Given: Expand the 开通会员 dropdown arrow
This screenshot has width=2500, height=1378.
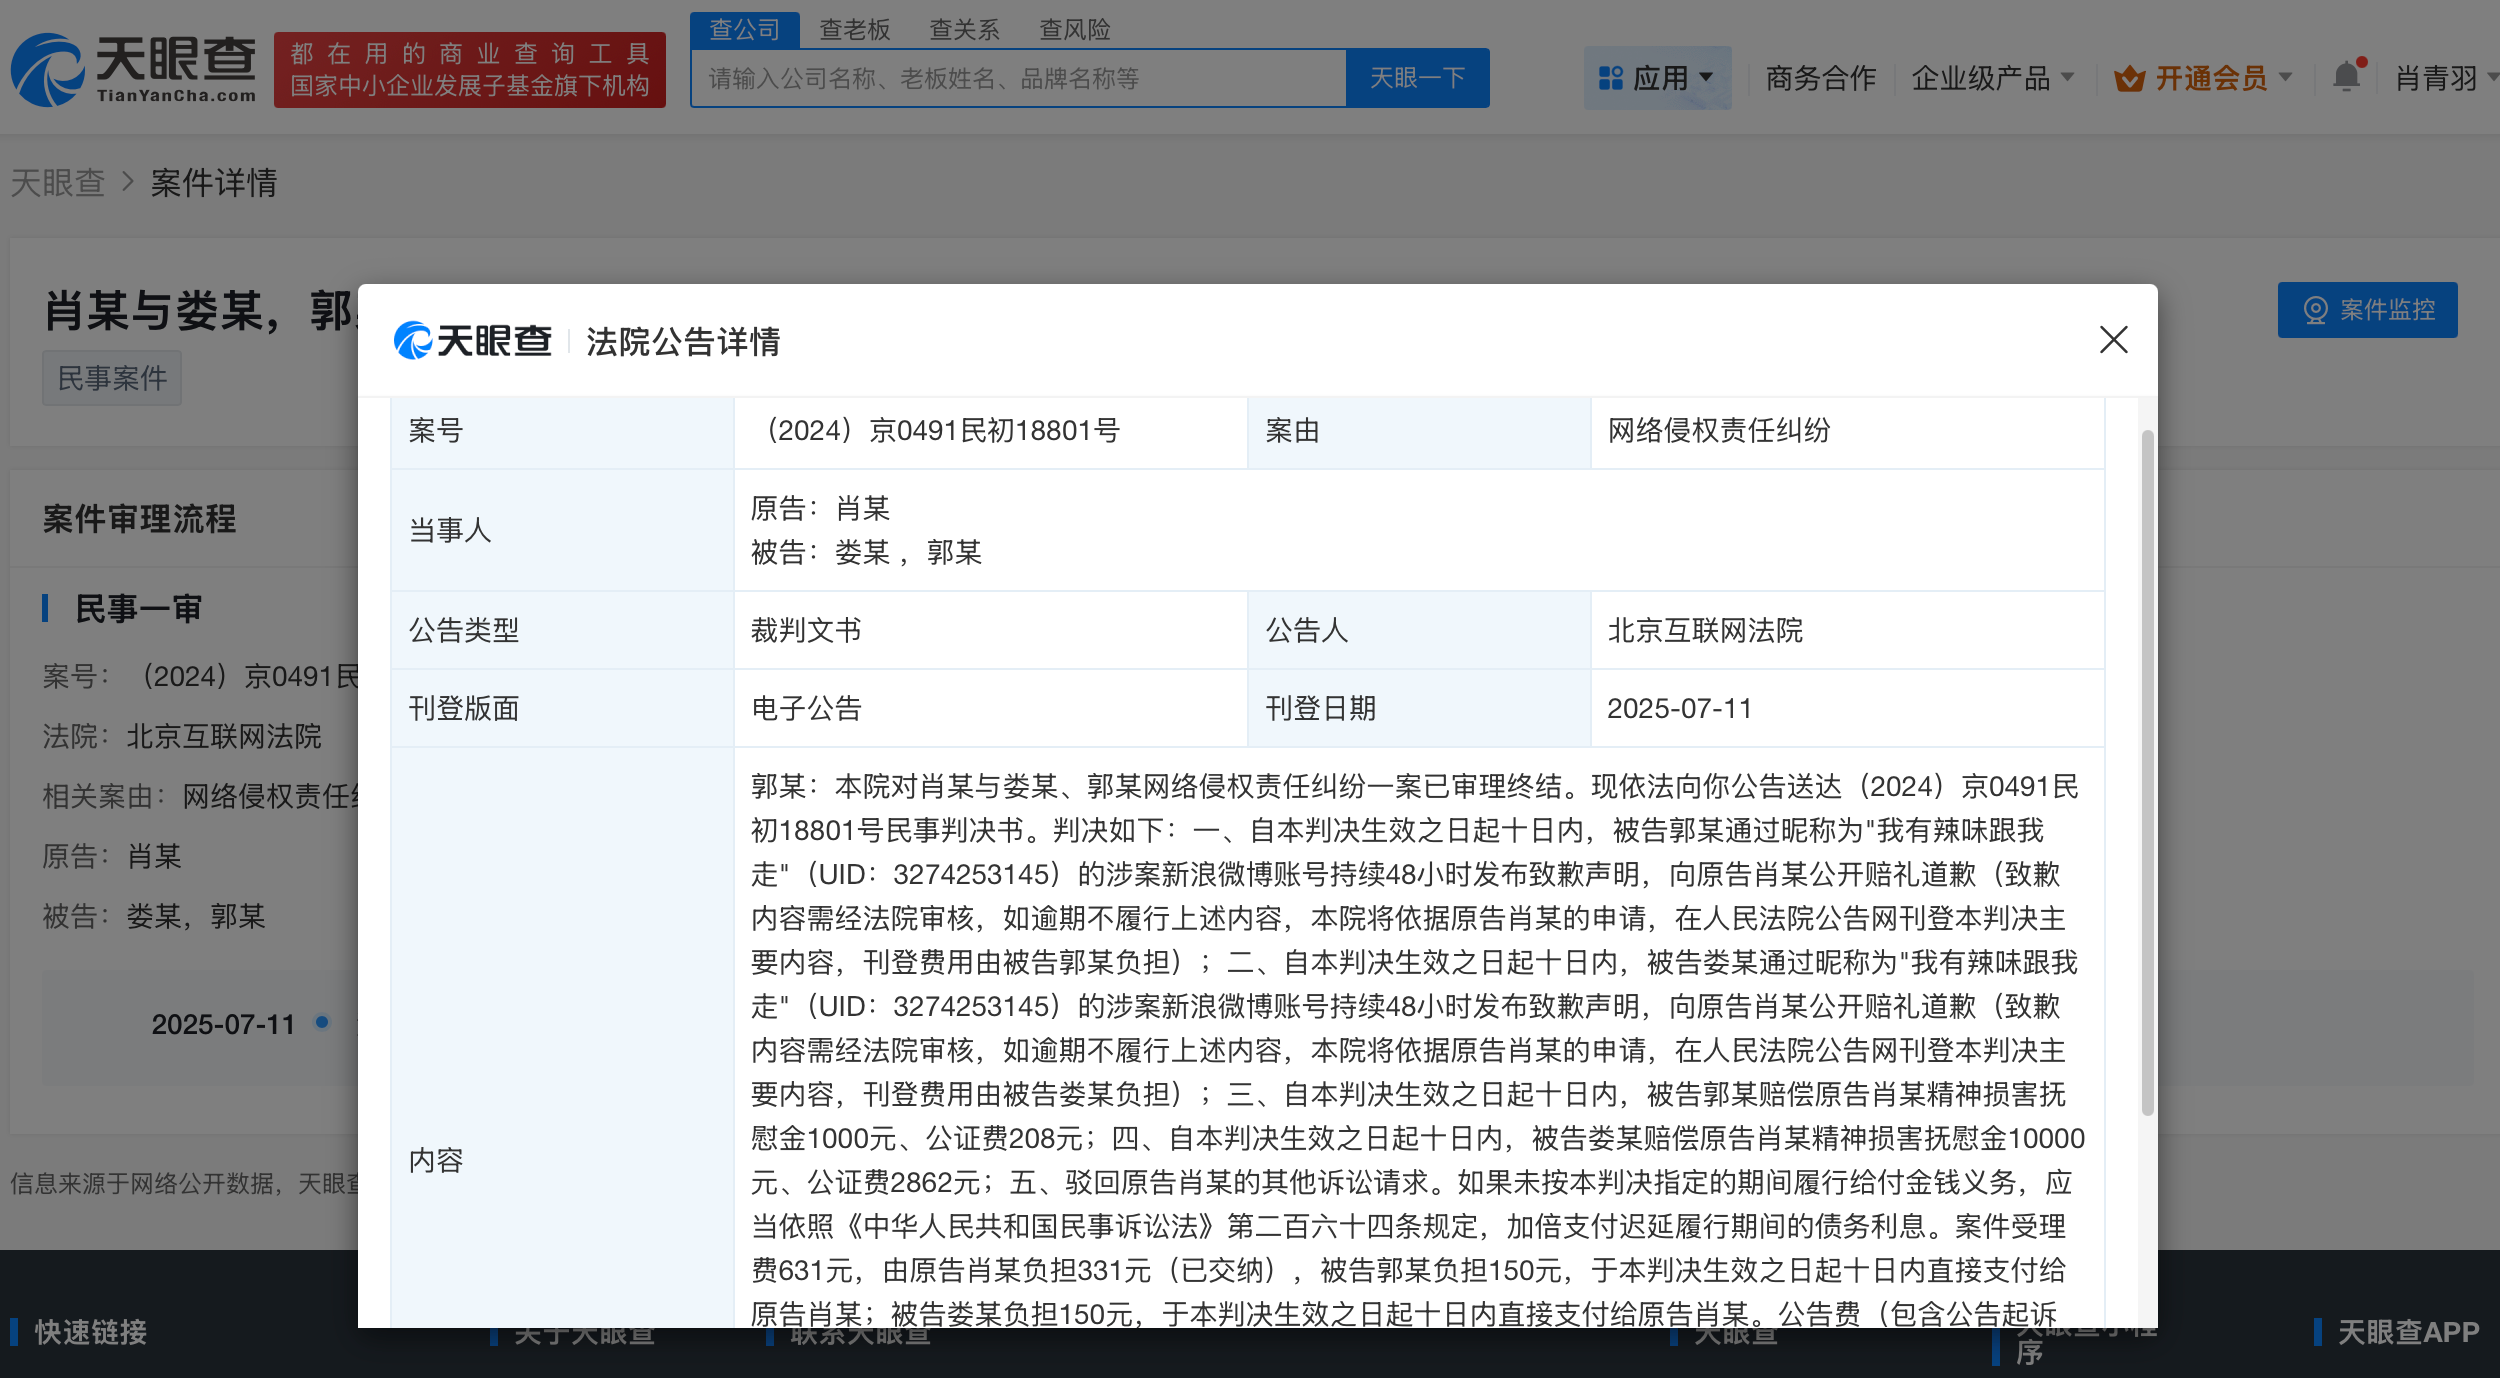Looking at the screenshot, I should (2285, 79).
